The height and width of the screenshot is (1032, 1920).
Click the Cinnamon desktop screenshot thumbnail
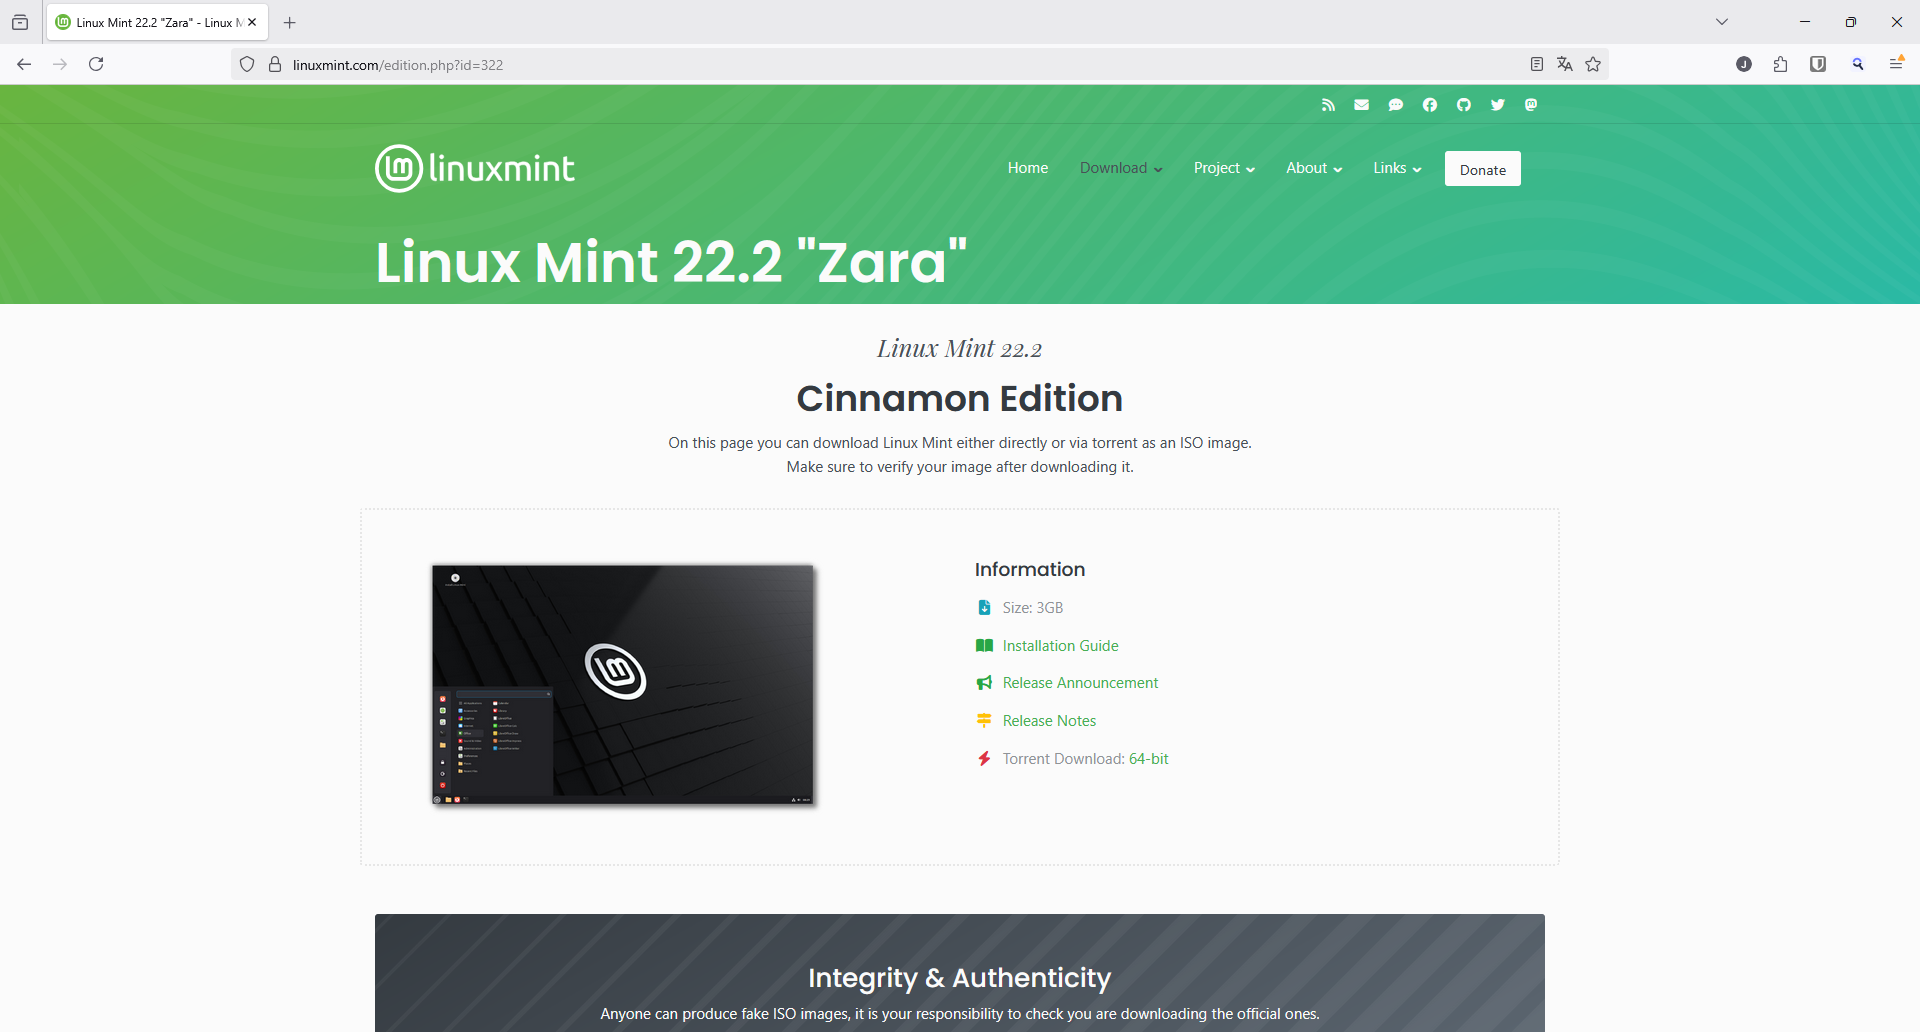click(x=623, y=685)
